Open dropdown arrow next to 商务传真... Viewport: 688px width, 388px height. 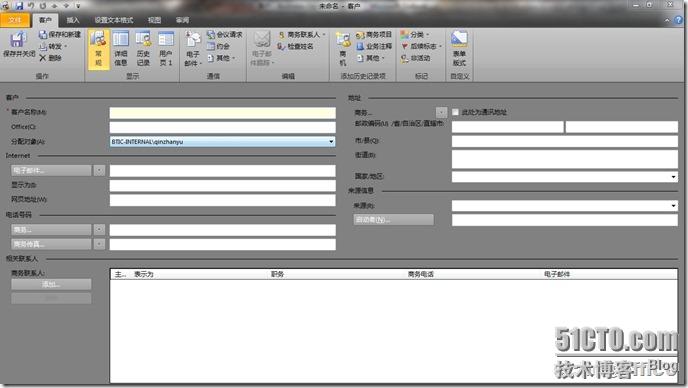coord(100,244)
